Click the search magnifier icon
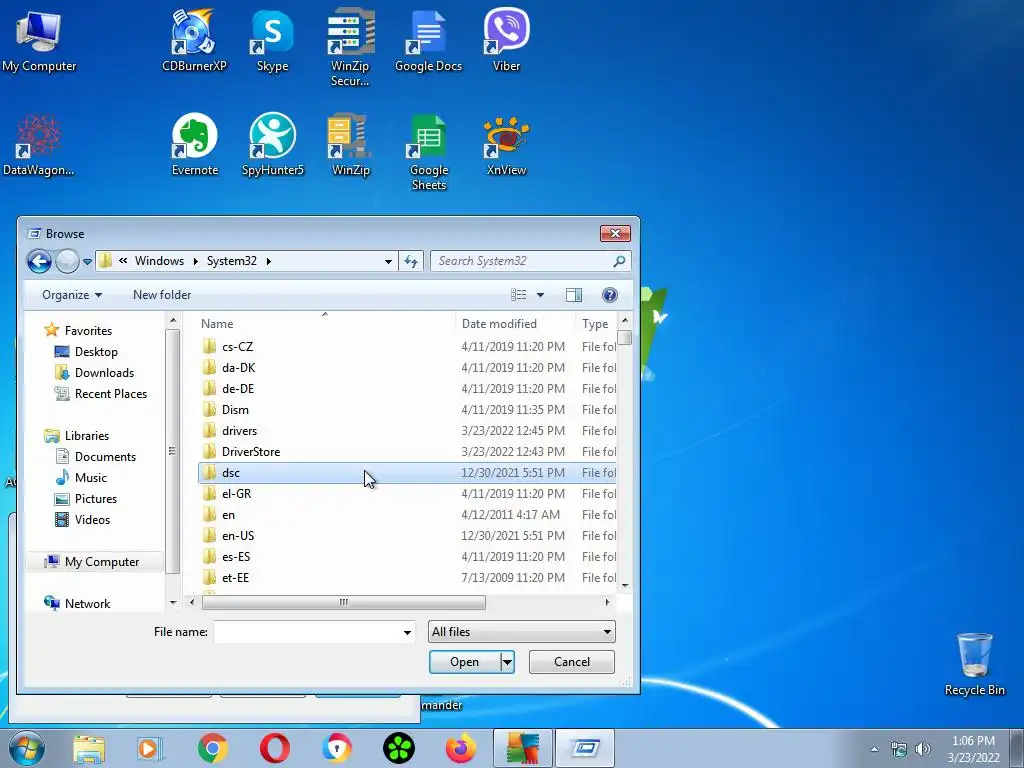The width and height of the screenshot is (1024, 768). (x=619, y=261)
